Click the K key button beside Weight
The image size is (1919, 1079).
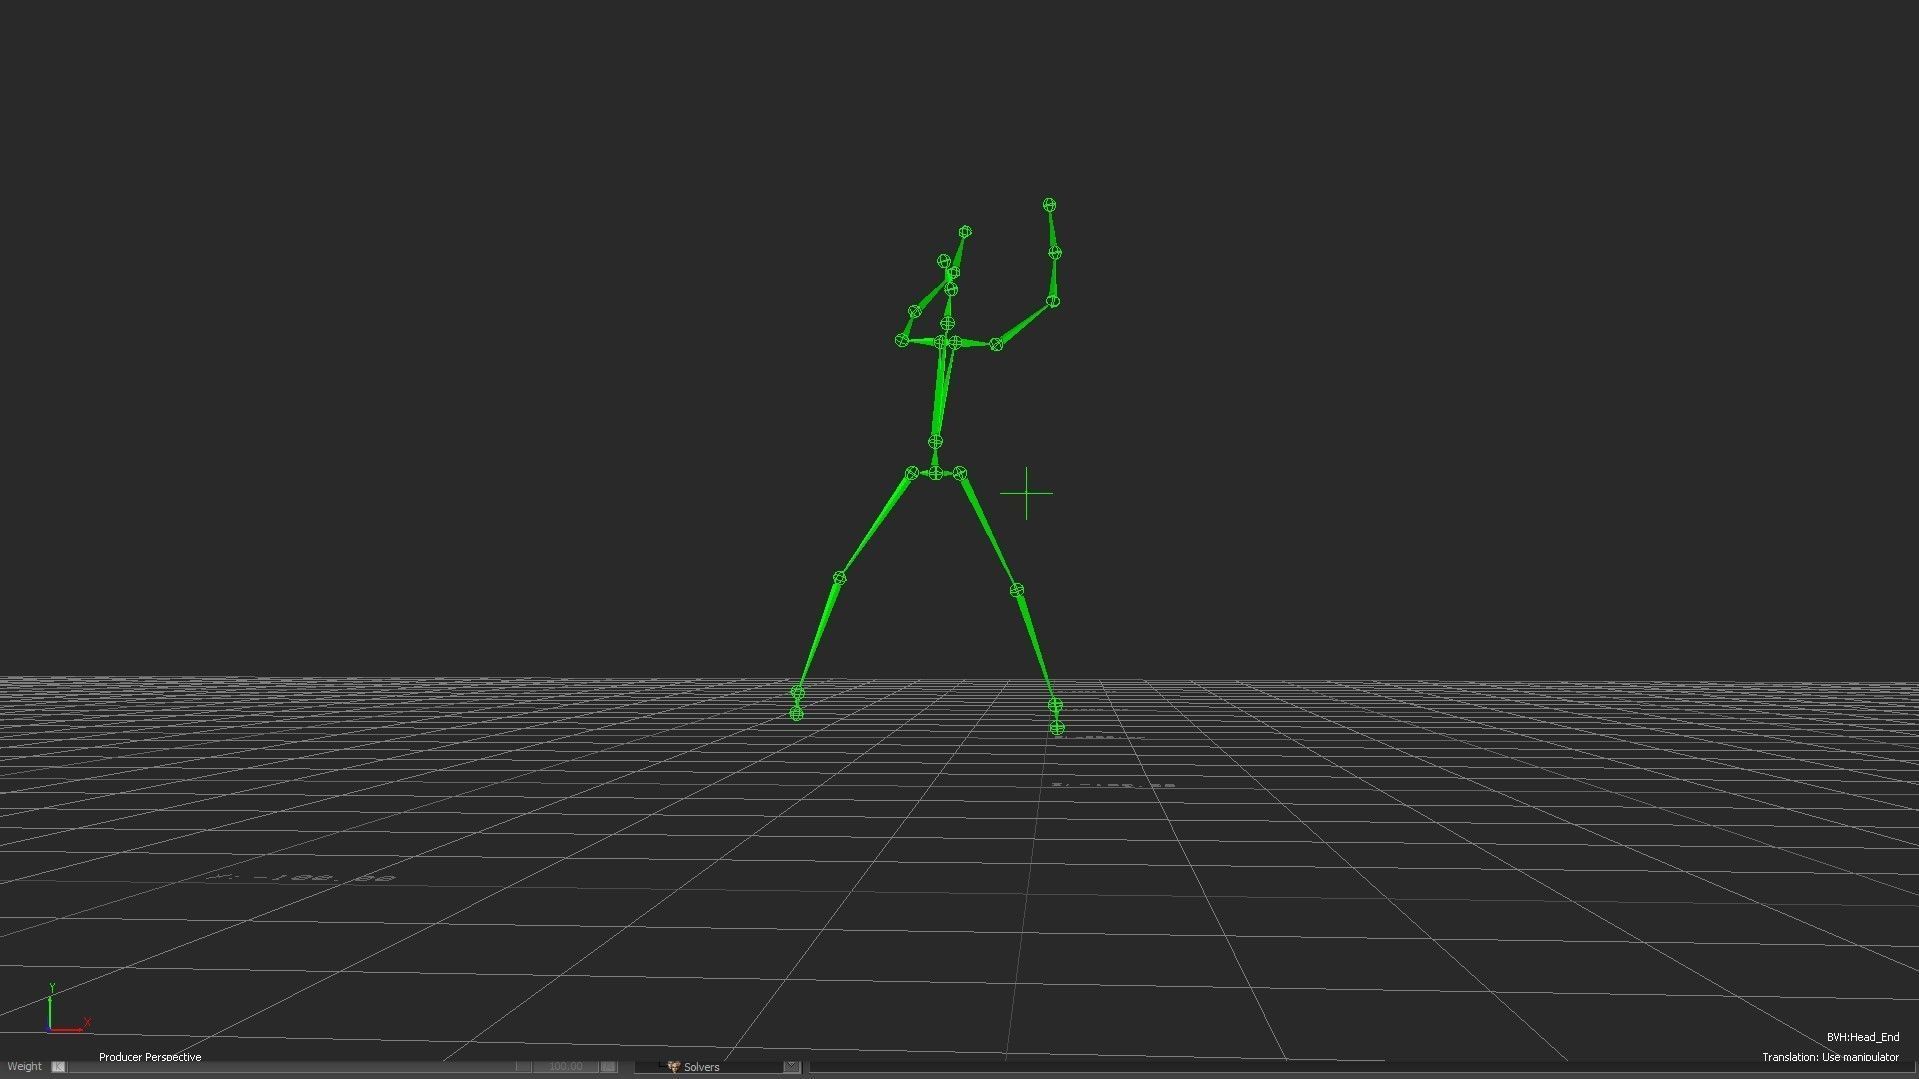58,1067
